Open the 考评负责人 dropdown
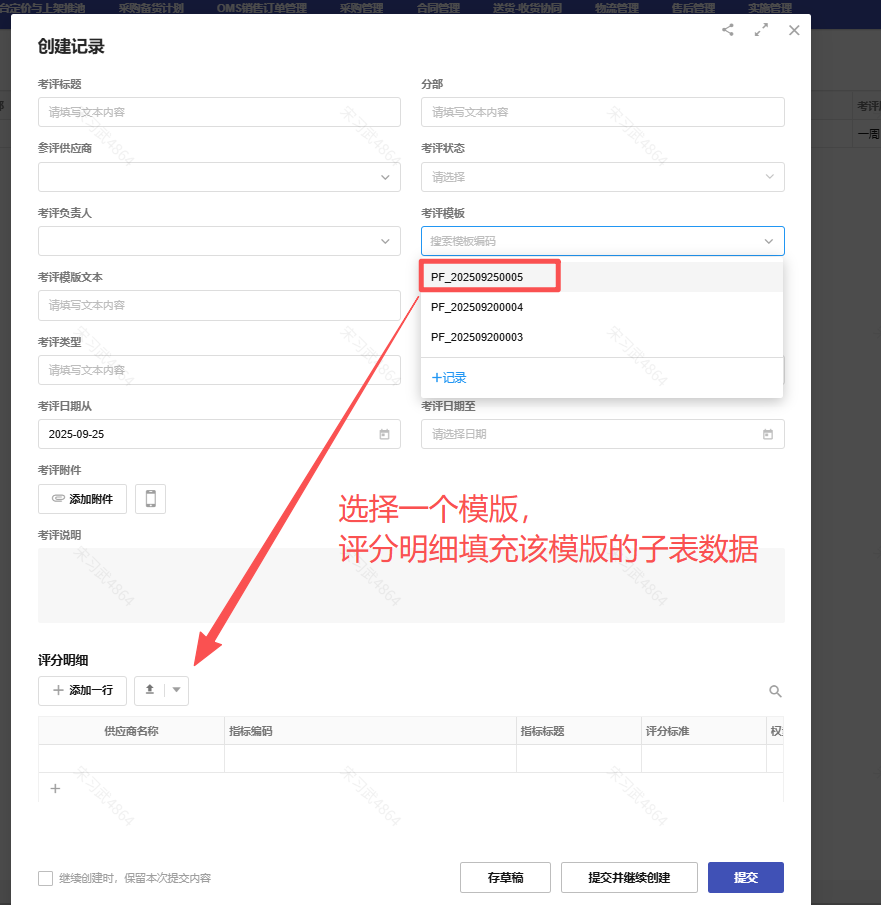Image resolution: width=881 pixels, height=905 pixels. coord(219,241)
